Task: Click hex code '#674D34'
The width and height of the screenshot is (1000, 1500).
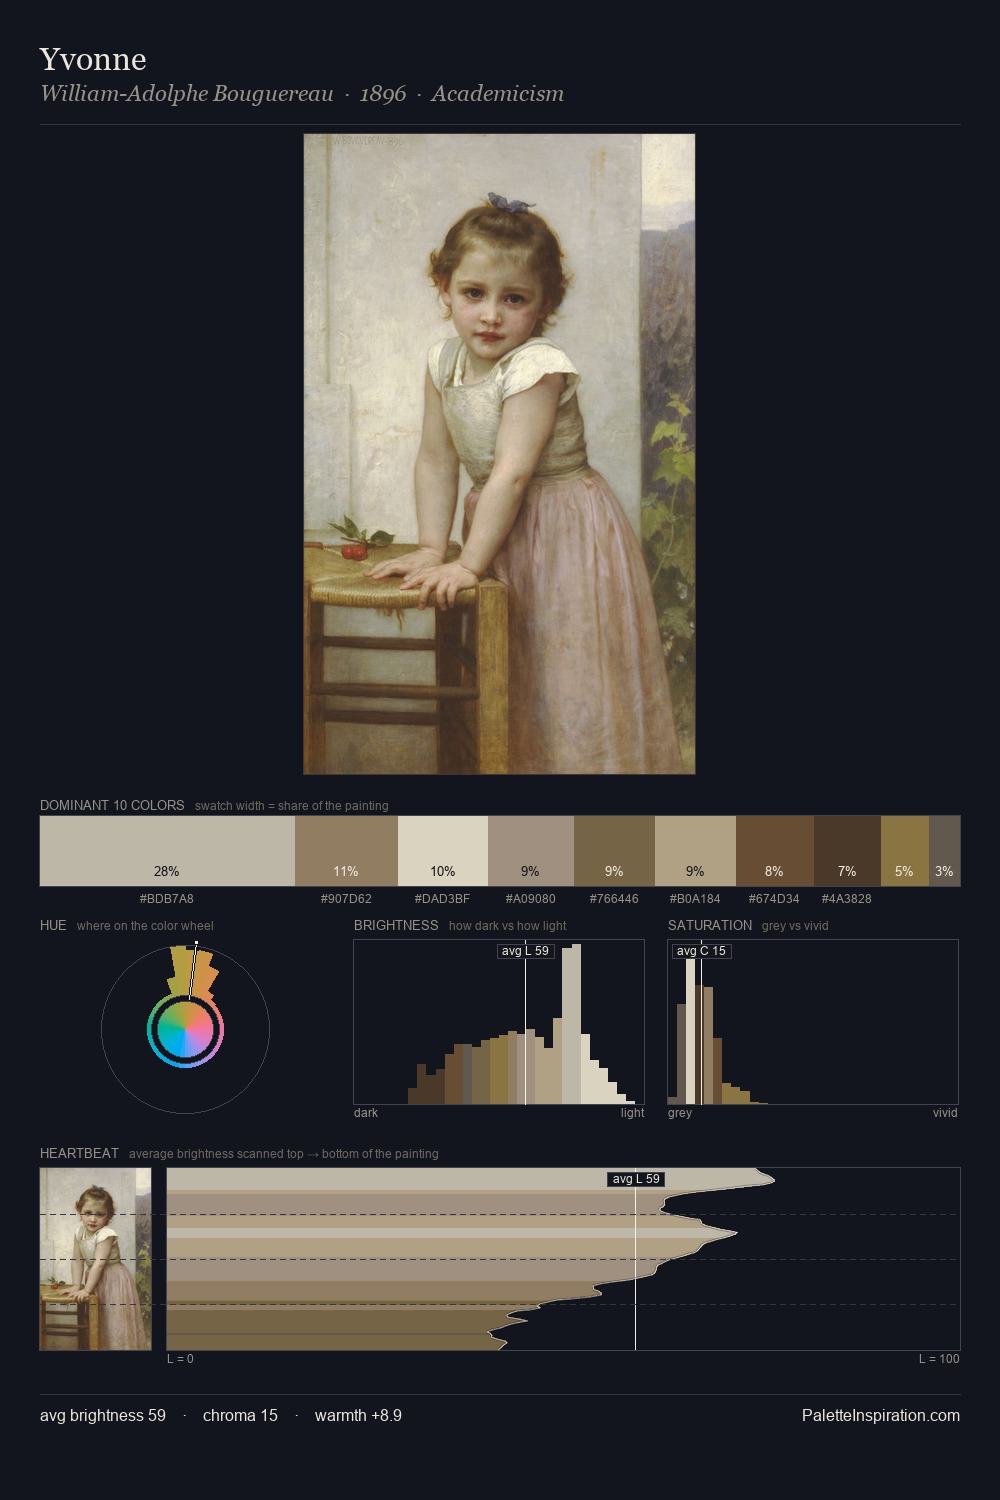Action: [x=775, y=899]
